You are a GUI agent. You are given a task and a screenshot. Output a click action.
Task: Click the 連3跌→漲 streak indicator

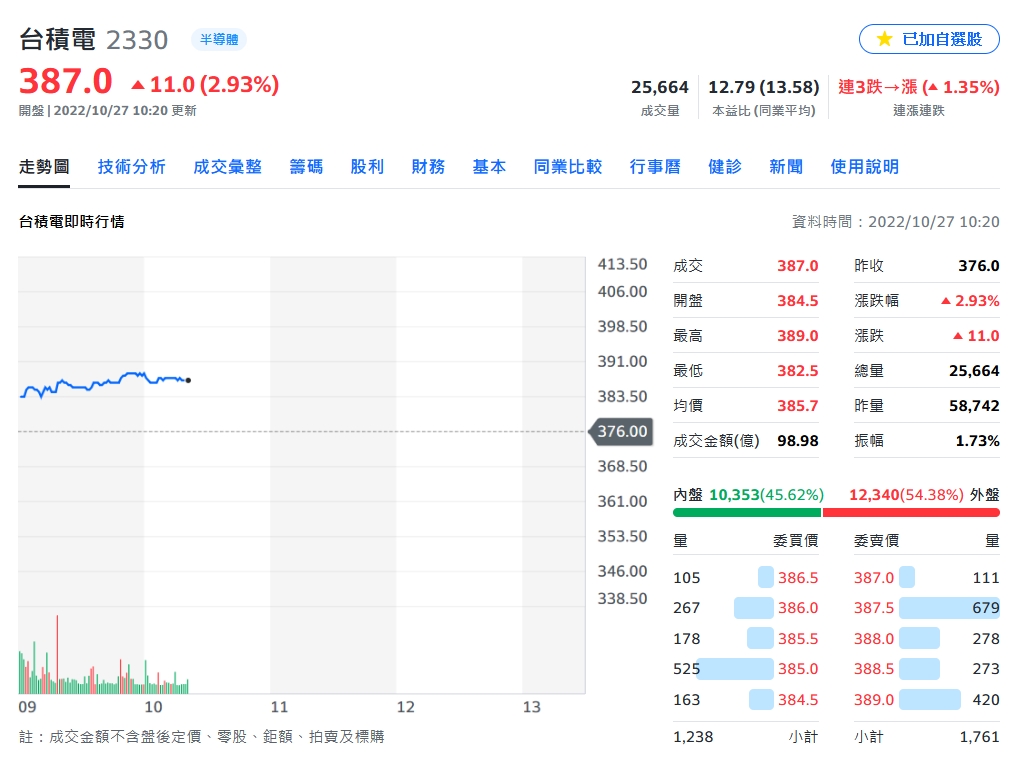[918, 87]
